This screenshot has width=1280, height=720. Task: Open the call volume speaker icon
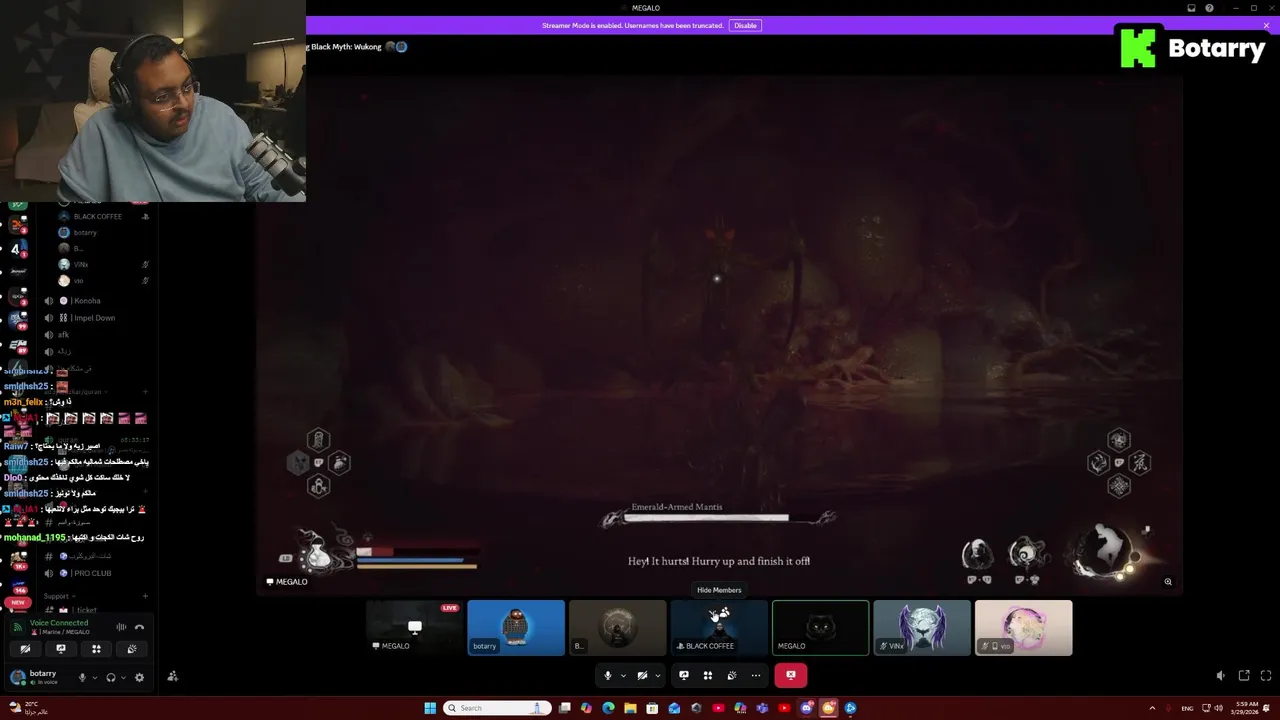pyautogui.click(x=1220, y=676)
